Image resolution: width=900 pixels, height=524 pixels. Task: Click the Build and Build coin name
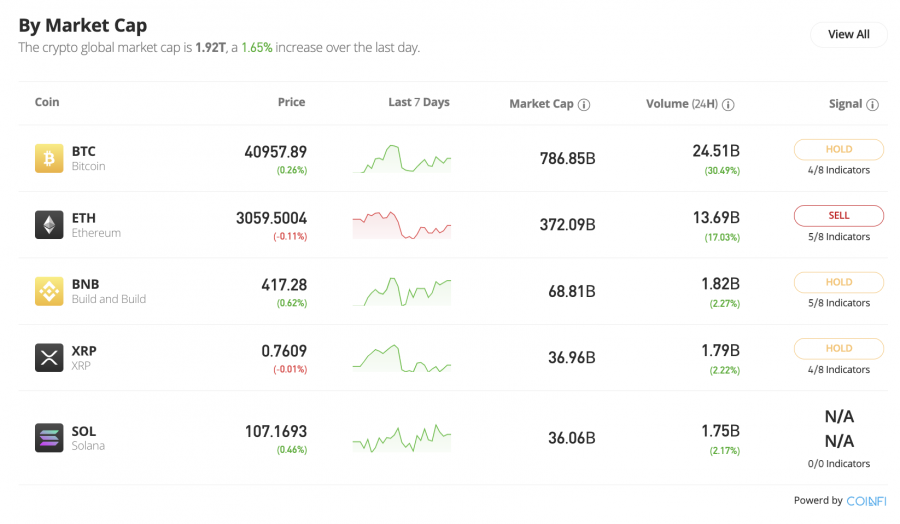click(109, 300)
